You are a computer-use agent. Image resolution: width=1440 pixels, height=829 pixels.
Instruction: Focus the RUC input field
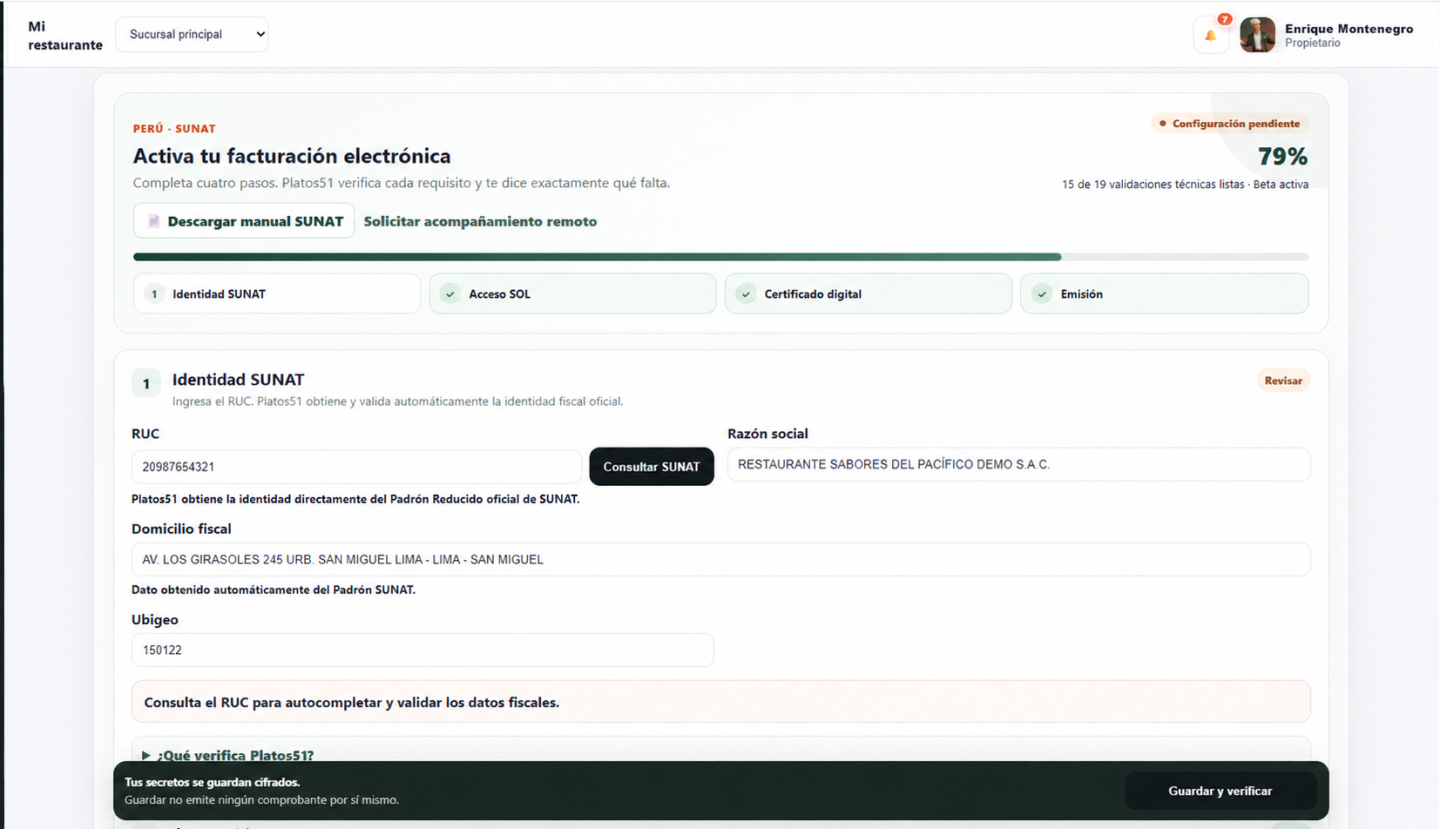[x=357, y=466]
